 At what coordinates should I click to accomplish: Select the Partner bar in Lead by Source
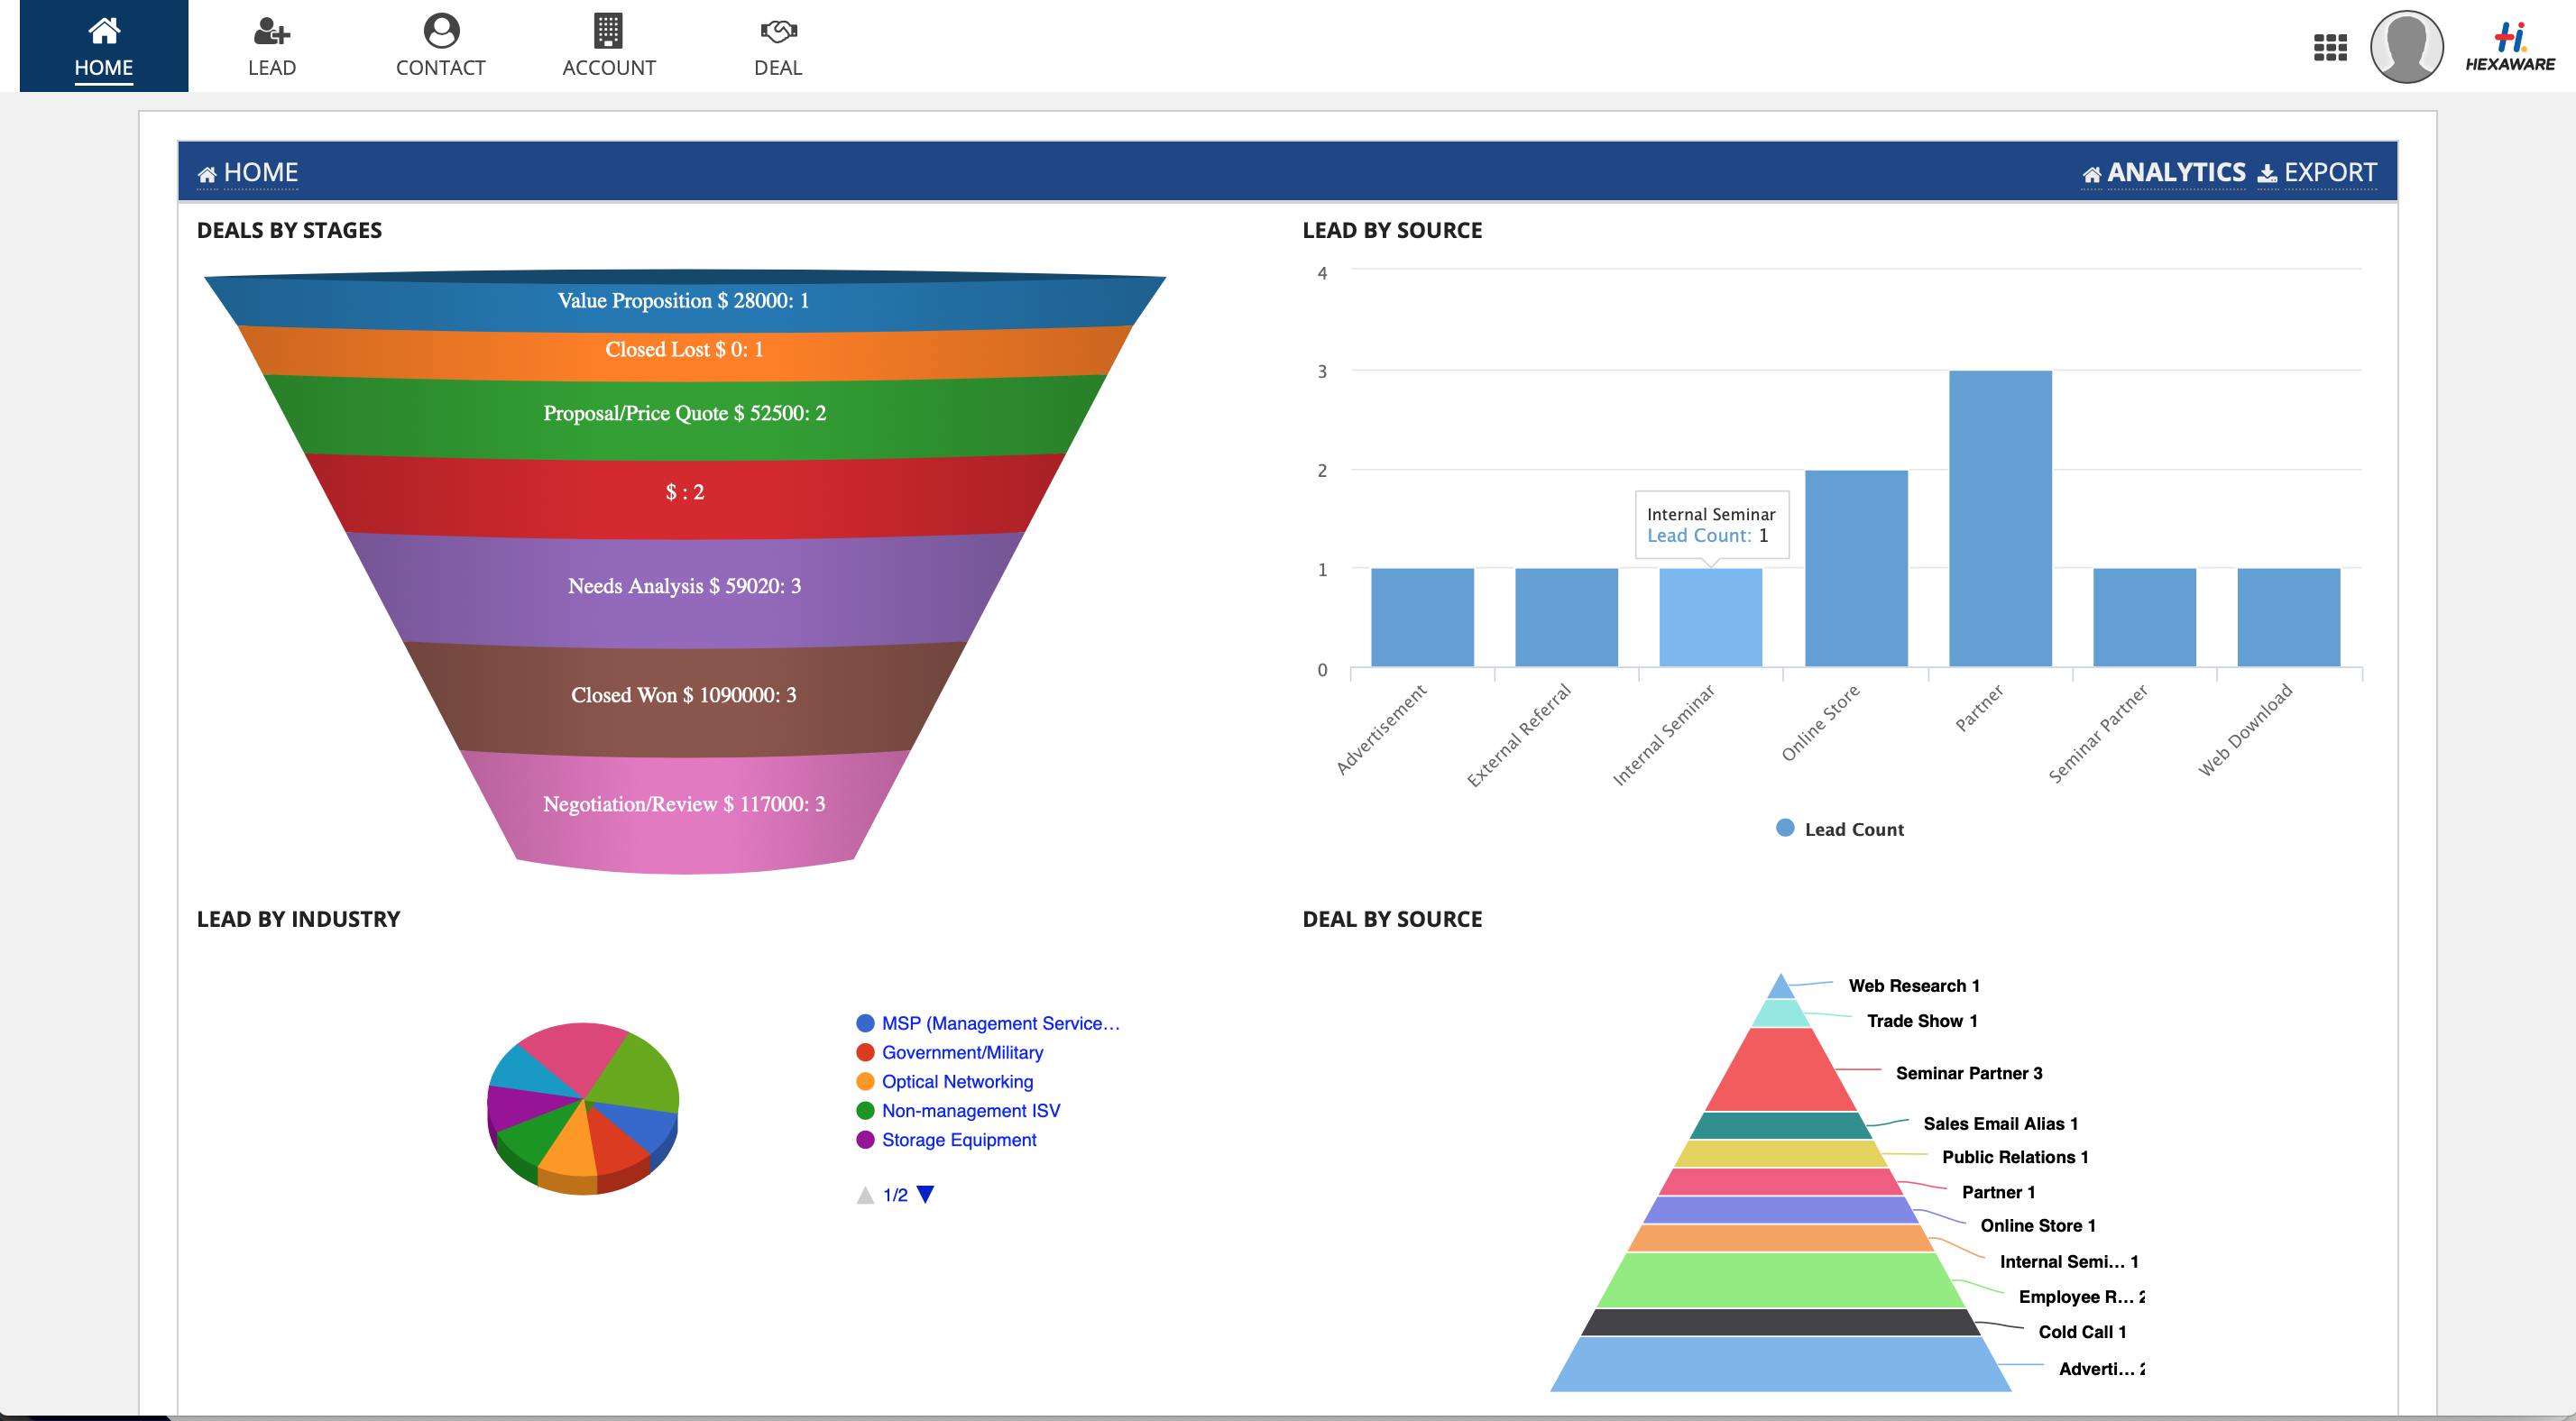1999,518
